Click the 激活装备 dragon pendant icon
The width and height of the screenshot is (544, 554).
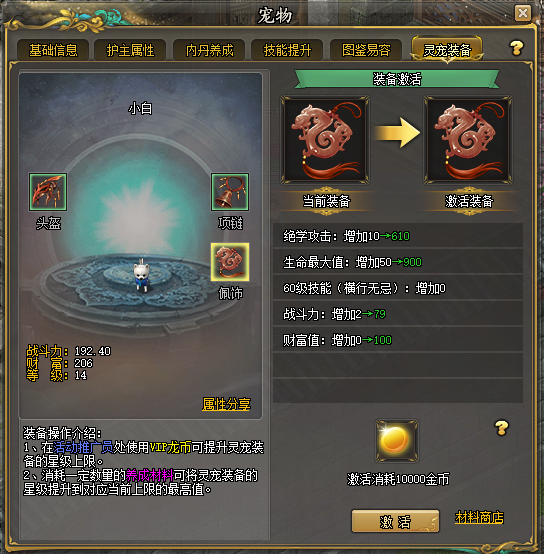tap(468, 140)
